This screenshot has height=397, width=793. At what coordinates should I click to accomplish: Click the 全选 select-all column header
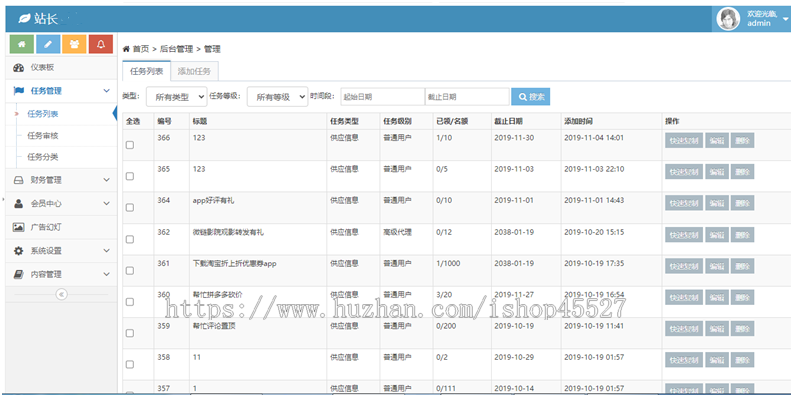pos(133,121)
